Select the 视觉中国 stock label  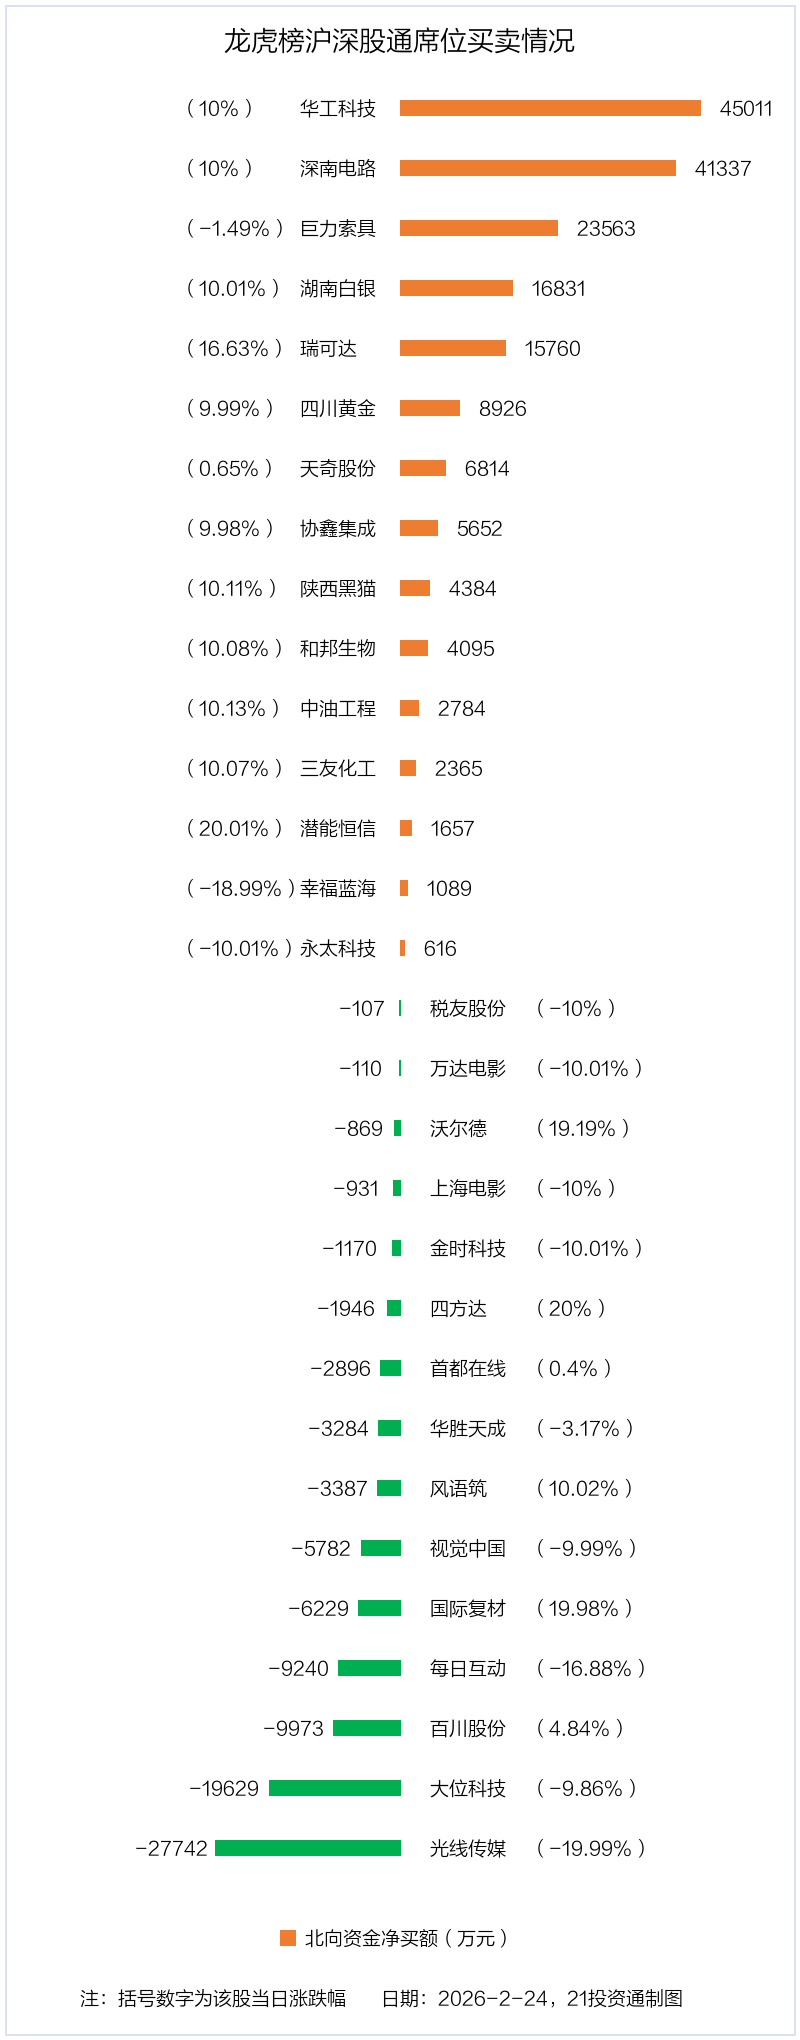tap(468, 1548)
